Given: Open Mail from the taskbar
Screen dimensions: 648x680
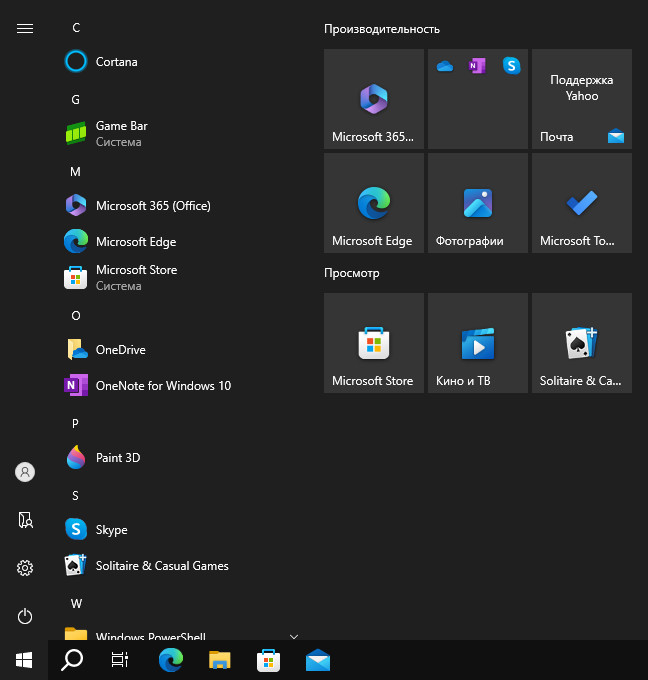Looking at the screenshot, I should pos(318,660).
